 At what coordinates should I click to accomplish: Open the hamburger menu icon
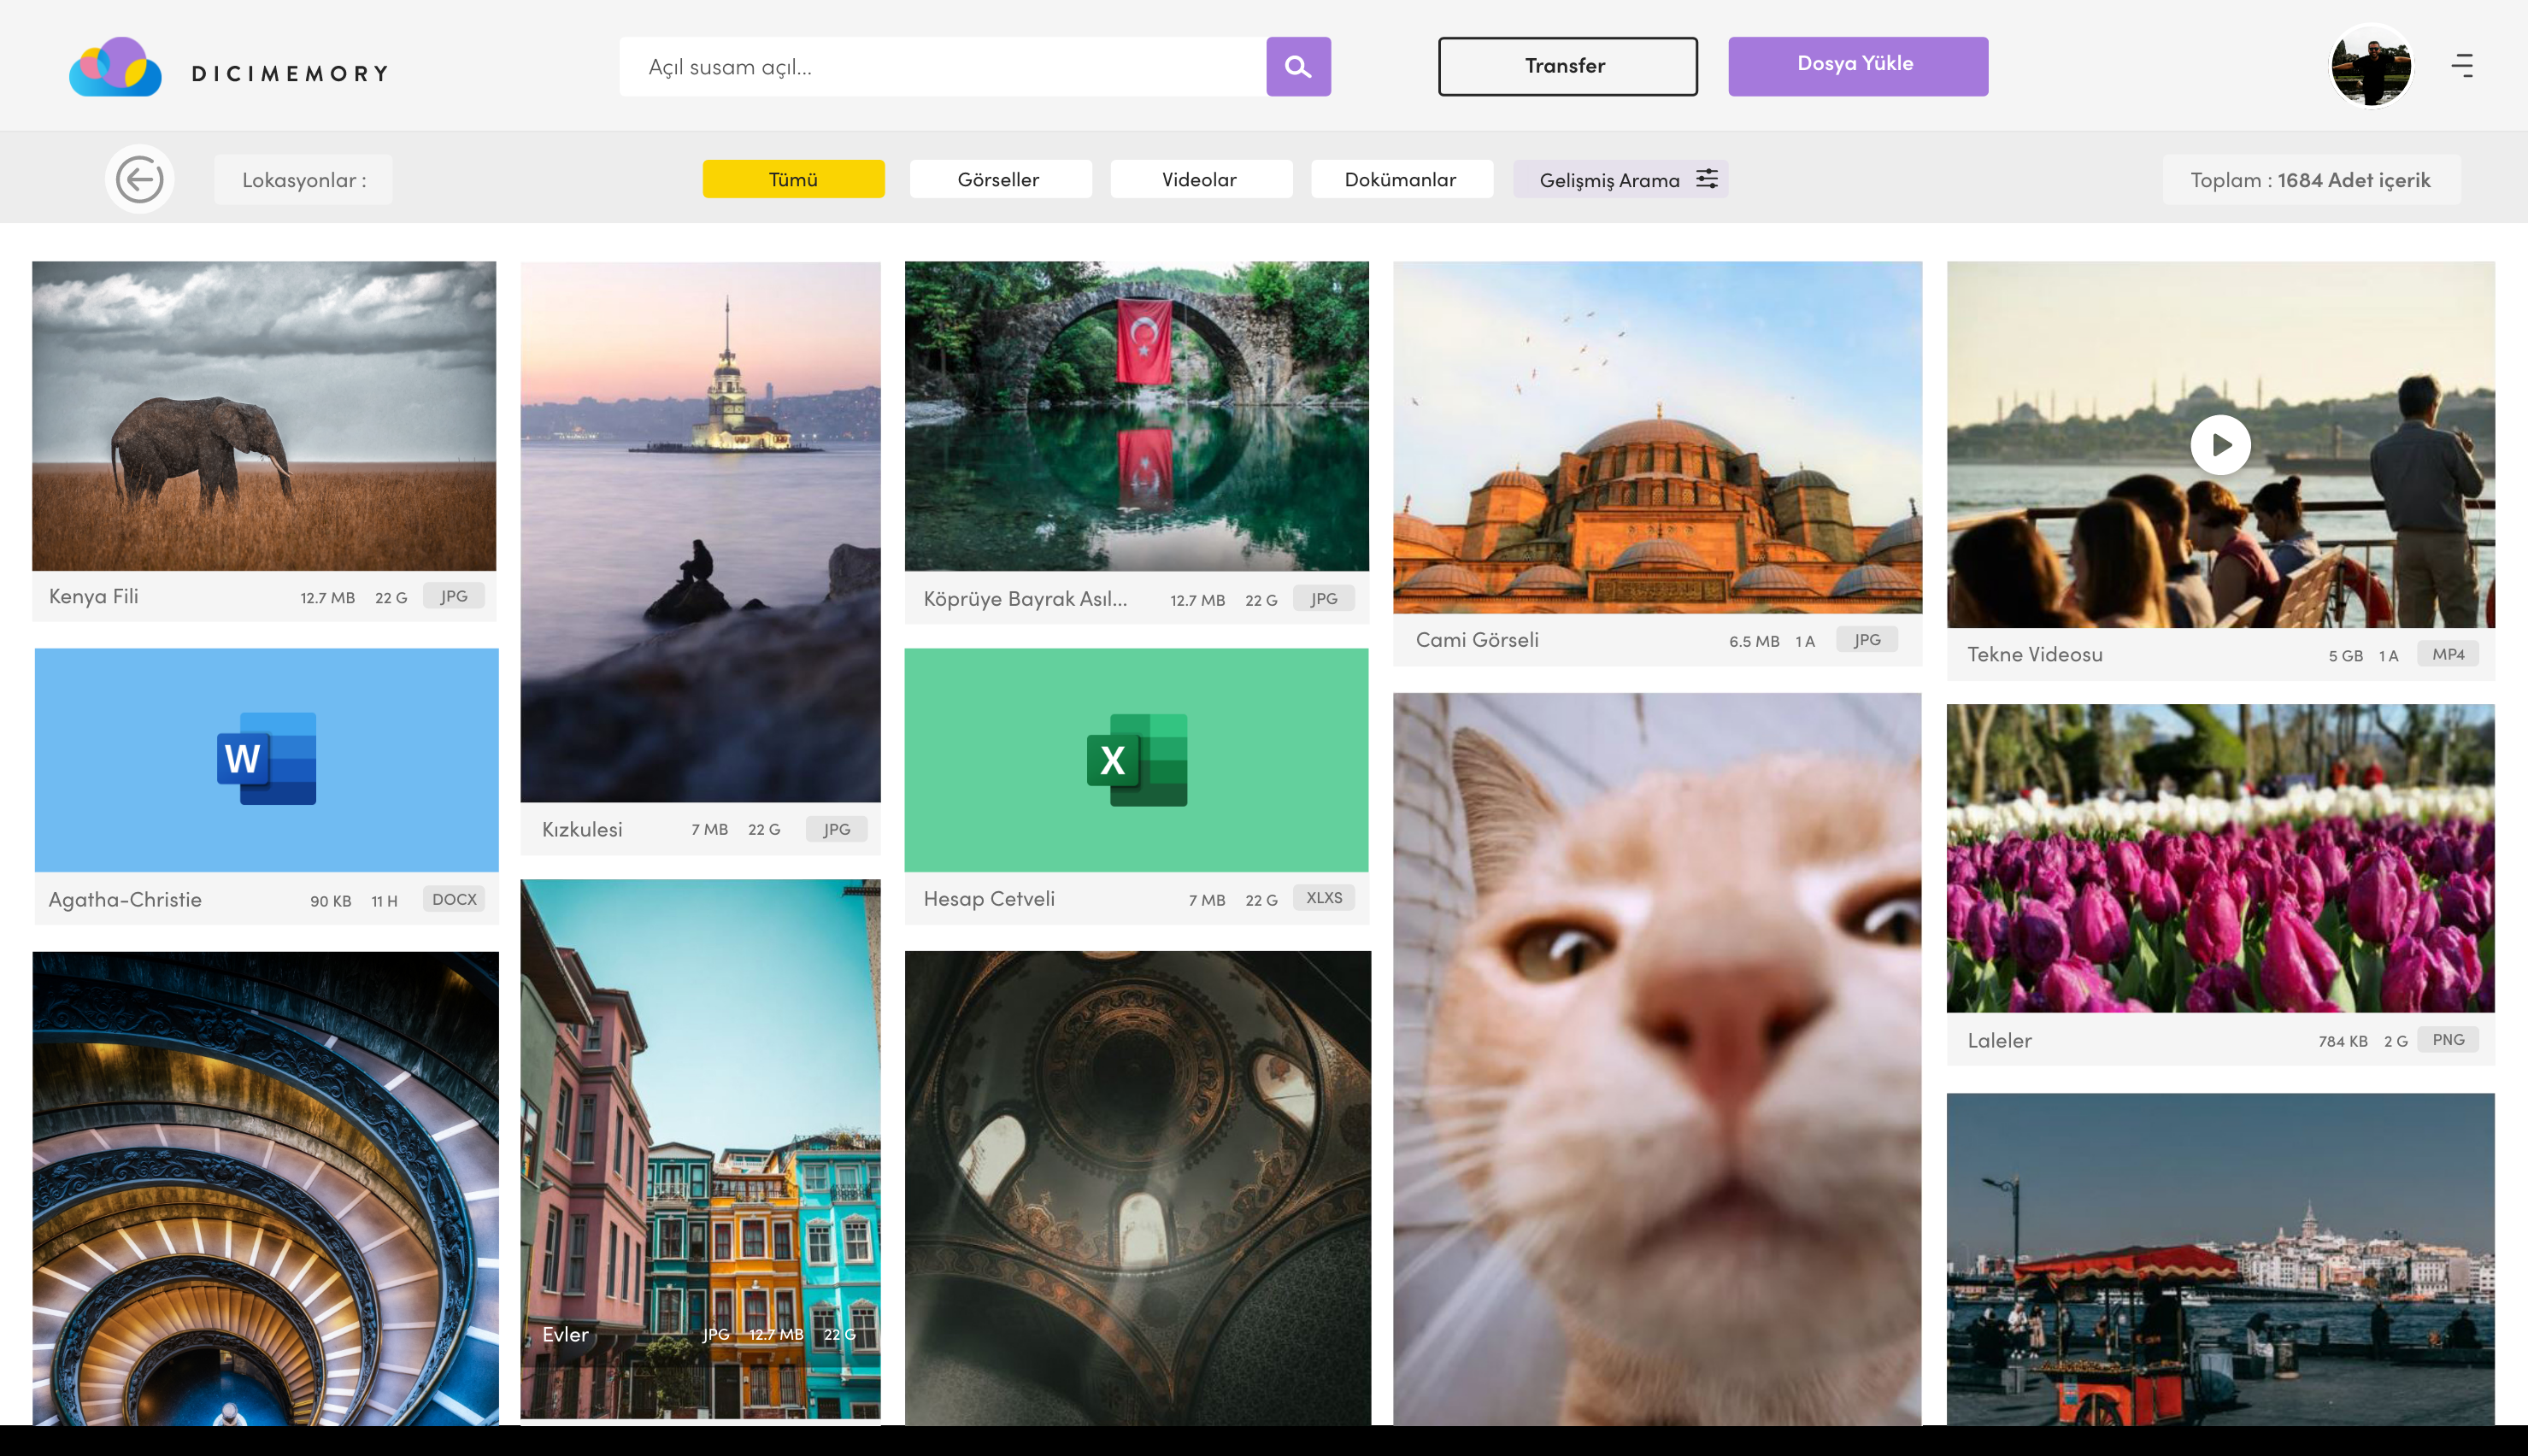coord(2462,66)
